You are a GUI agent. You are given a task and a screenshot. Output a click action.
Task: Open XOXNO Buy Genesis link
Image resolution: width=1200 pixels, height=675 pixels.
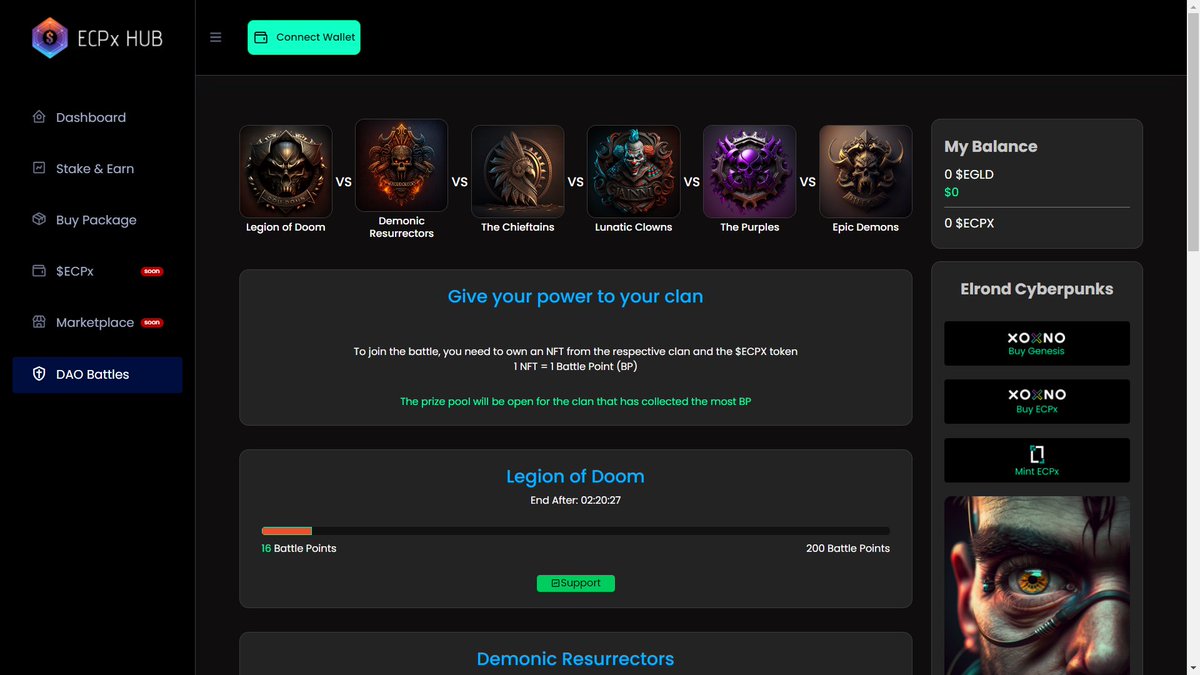click(1037, 343)
